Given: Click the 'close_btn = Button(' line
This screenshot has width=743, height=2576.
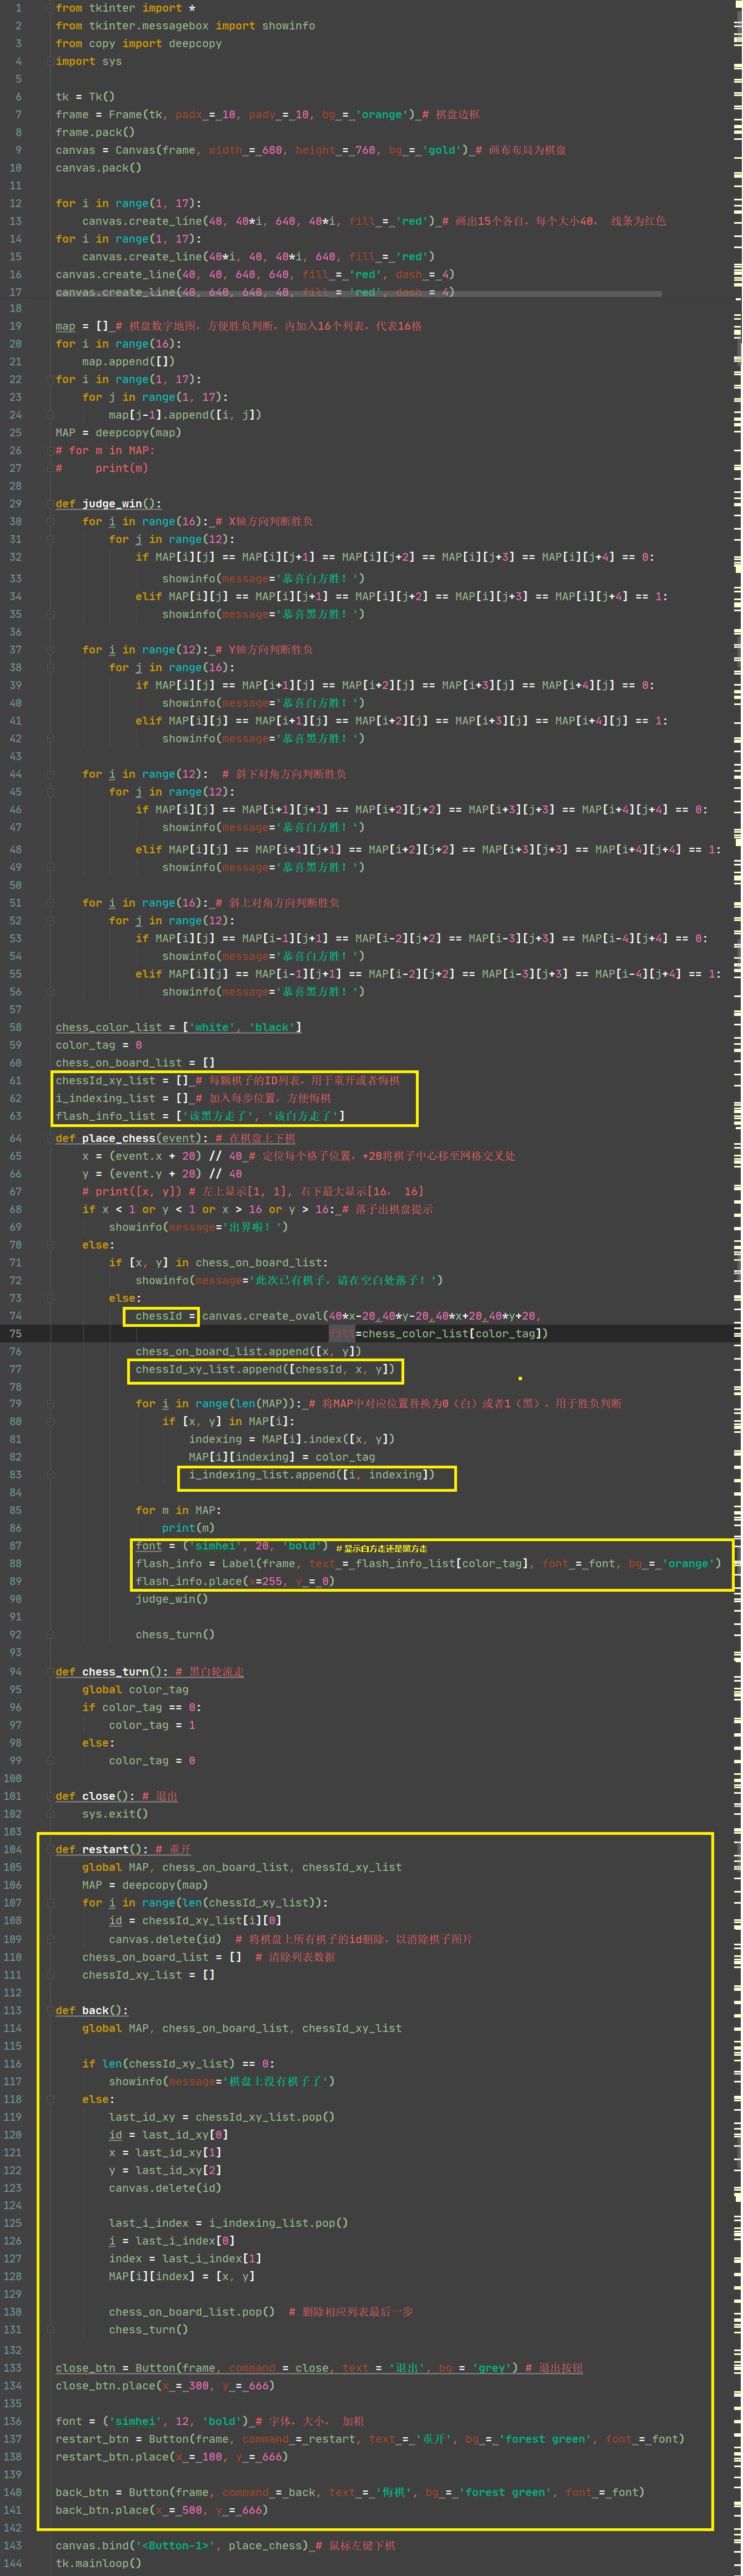Looking at the screenshot, I should click(319, 2368).
